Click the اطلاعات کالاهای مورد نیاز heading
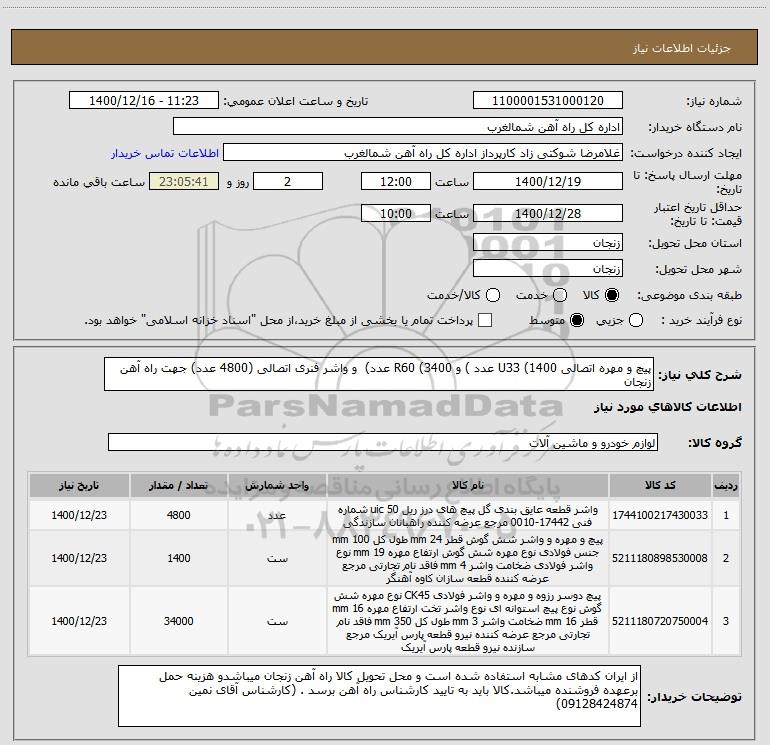The width and height of the screenshot is (770, 745). (x=668, y=407)
